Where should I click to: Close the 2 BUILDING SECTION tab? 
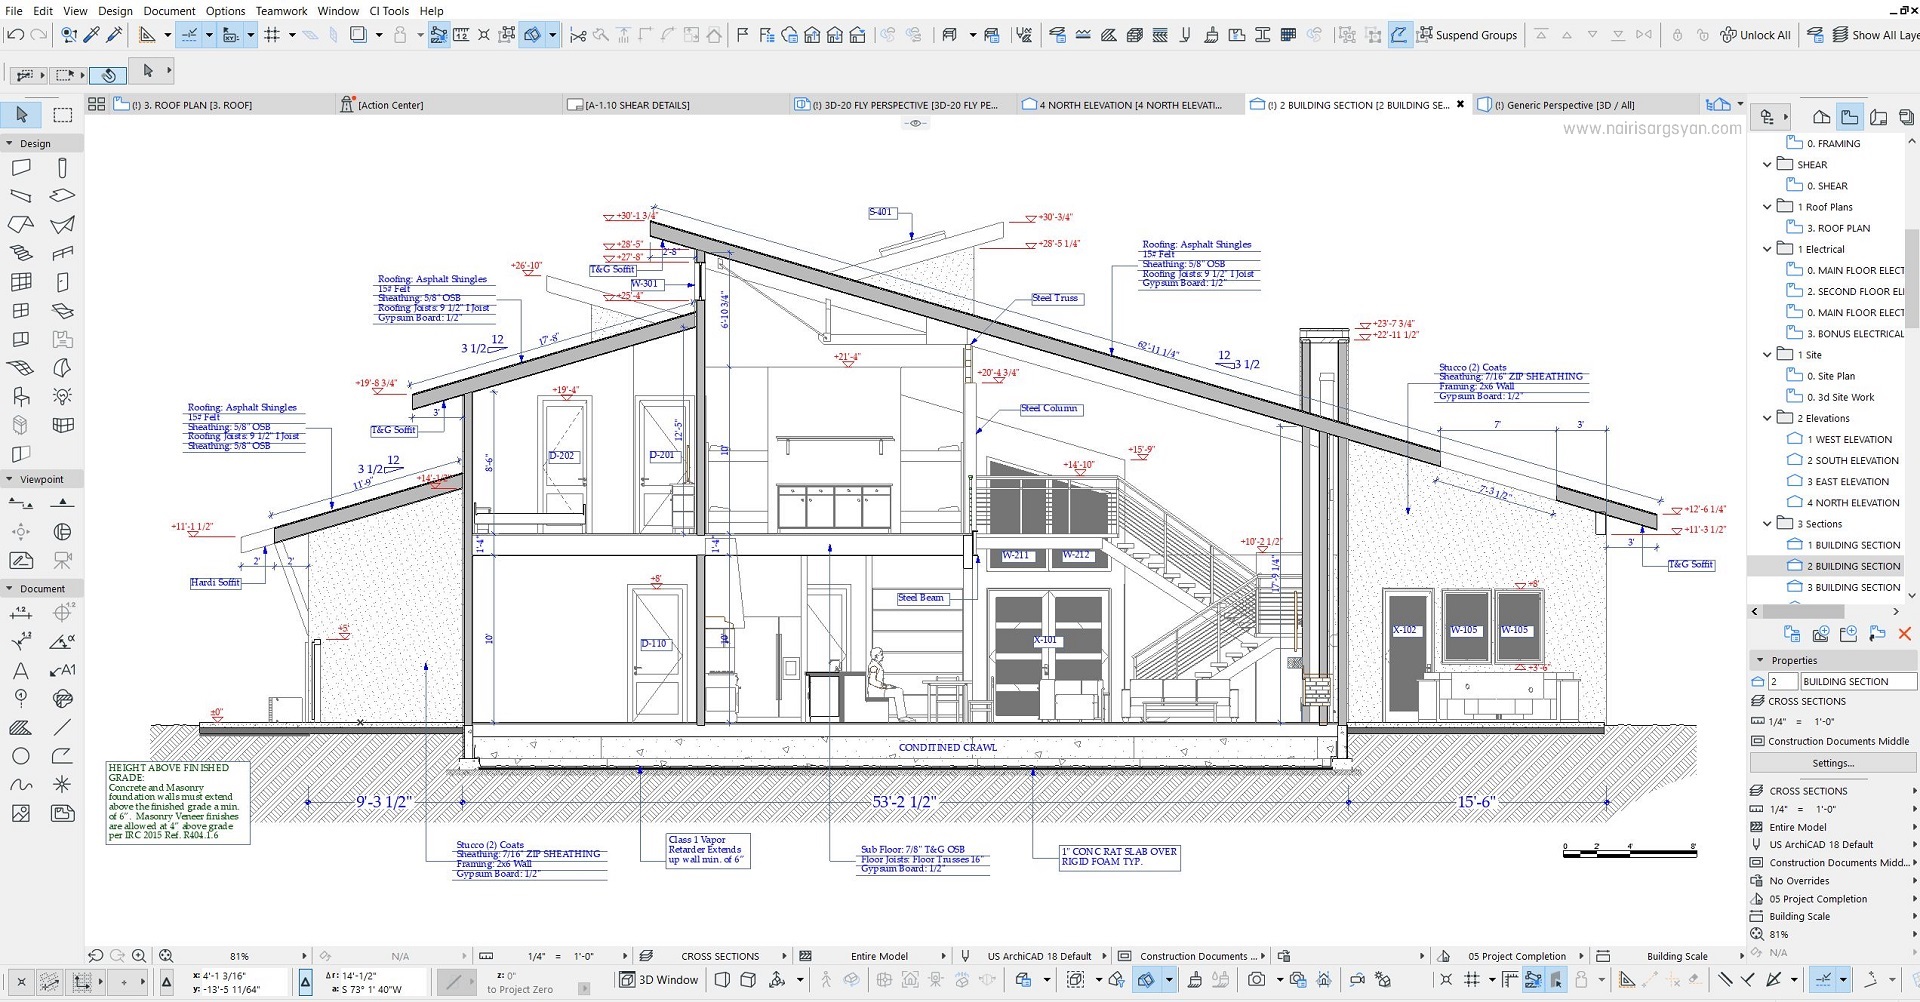click(1460, 104)
